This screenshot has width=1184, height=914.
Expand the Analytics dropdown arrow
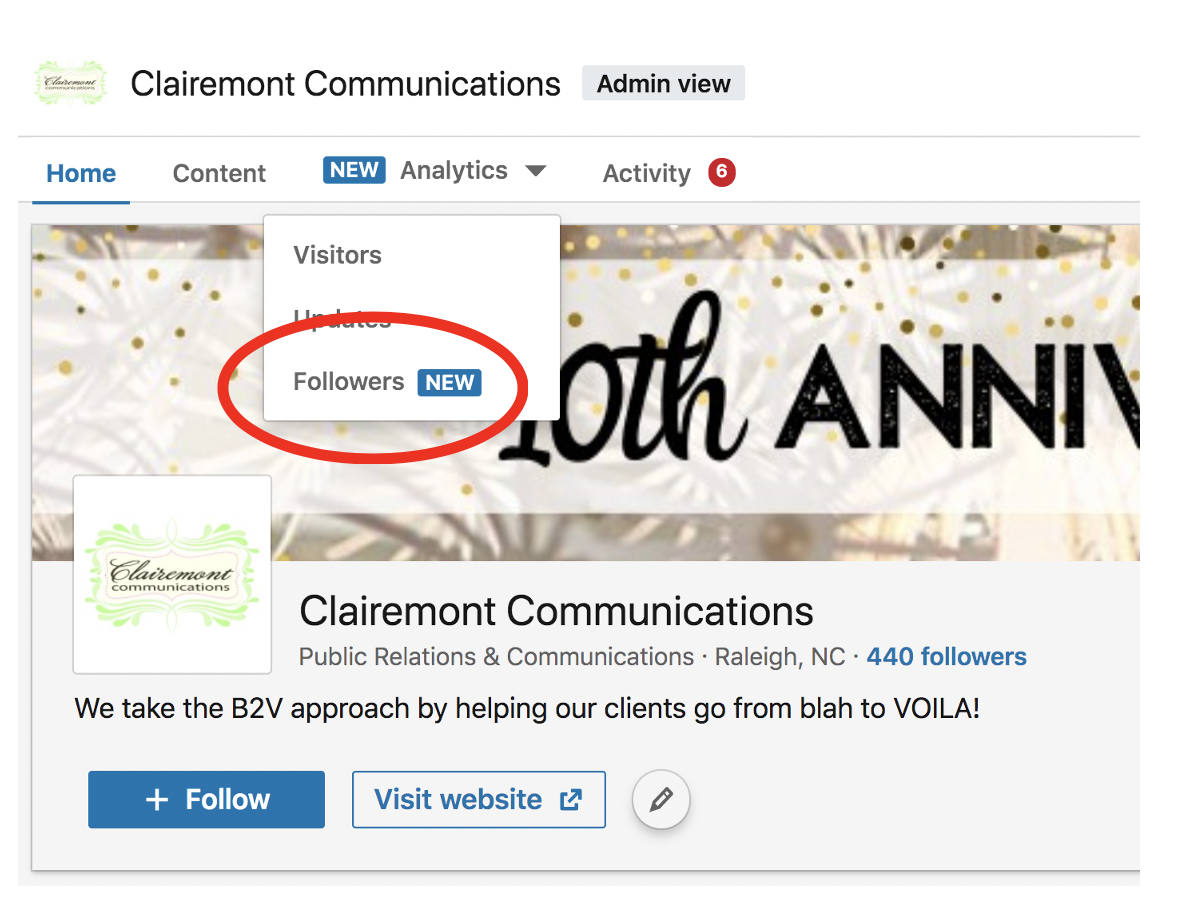tap(535, 171)
